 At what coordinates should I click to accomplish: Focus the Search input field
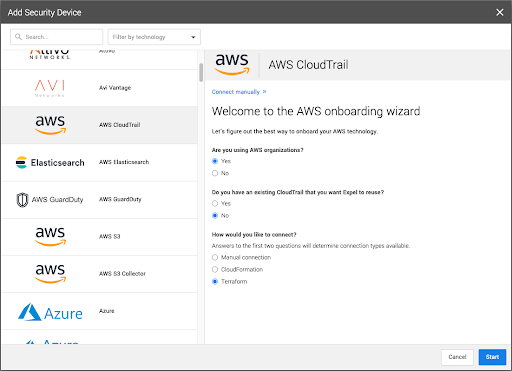coord(57,37)
